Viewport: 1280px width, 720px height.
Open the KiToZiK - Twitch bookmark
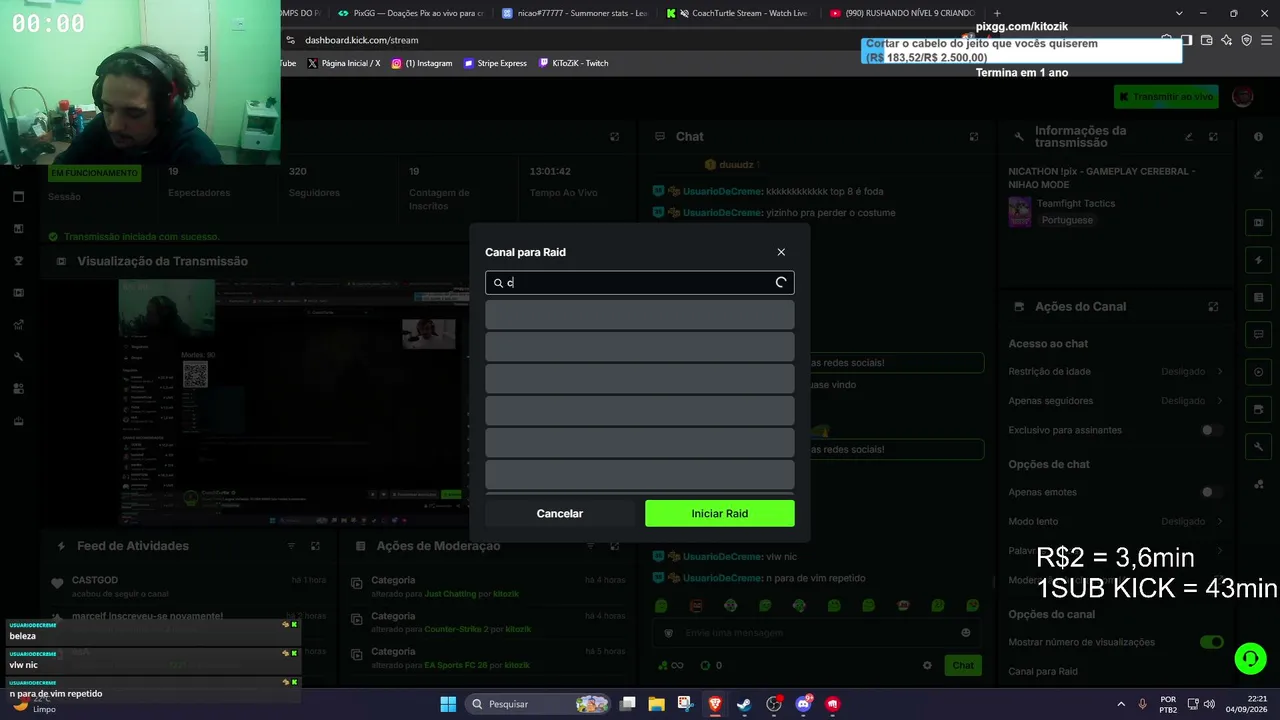[x=573, y=63]
